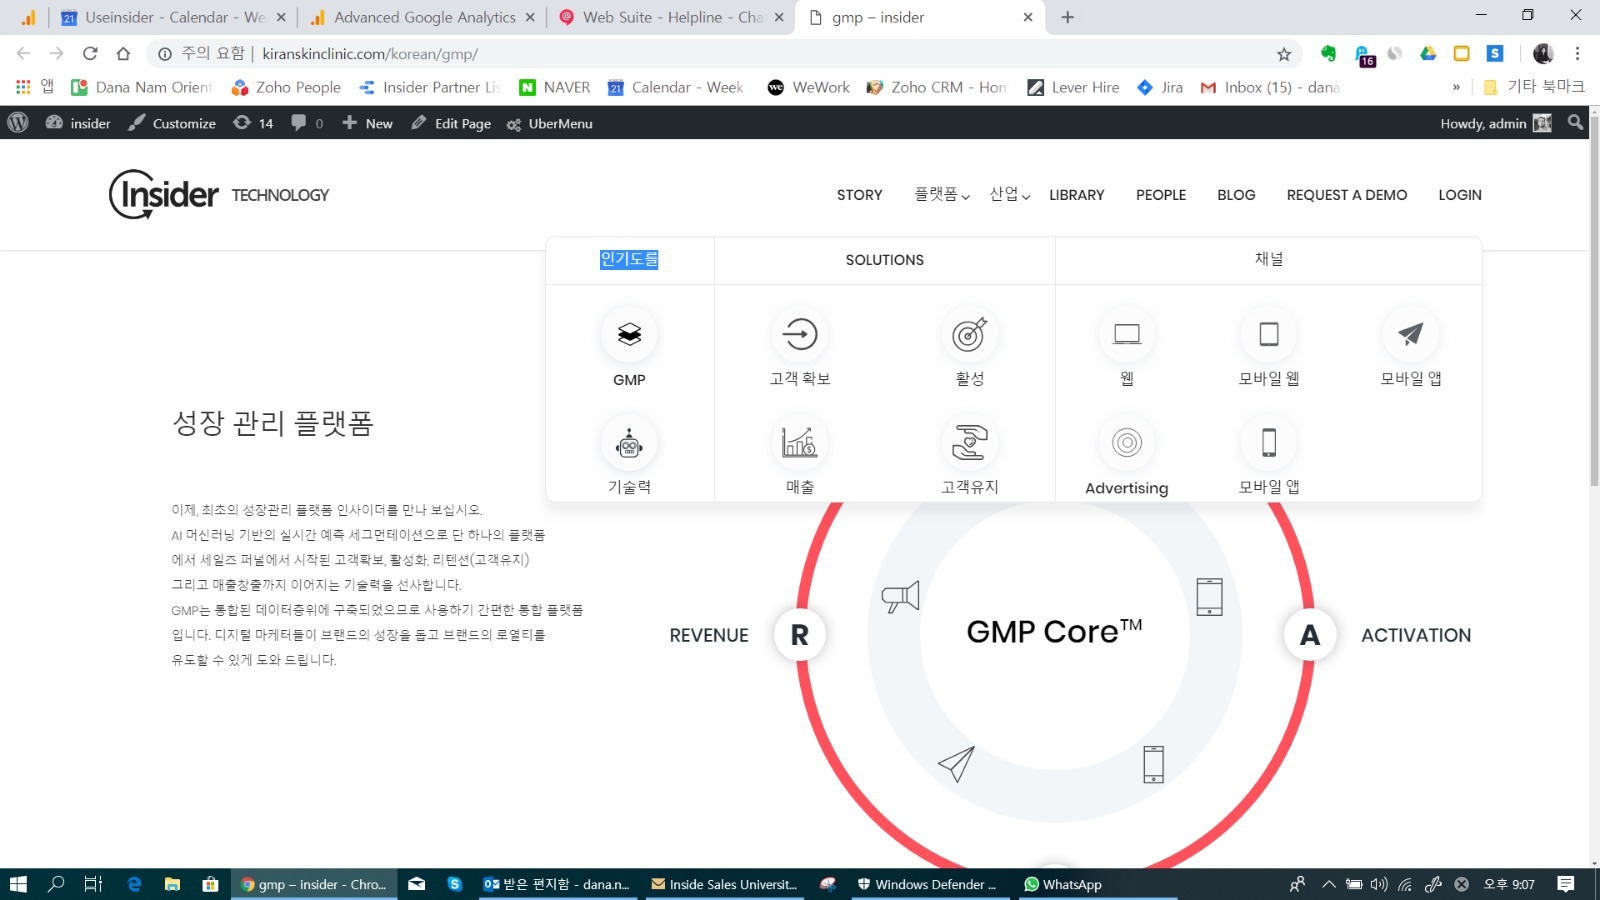Click the 매출 chart icon

(x=800, y=442)
